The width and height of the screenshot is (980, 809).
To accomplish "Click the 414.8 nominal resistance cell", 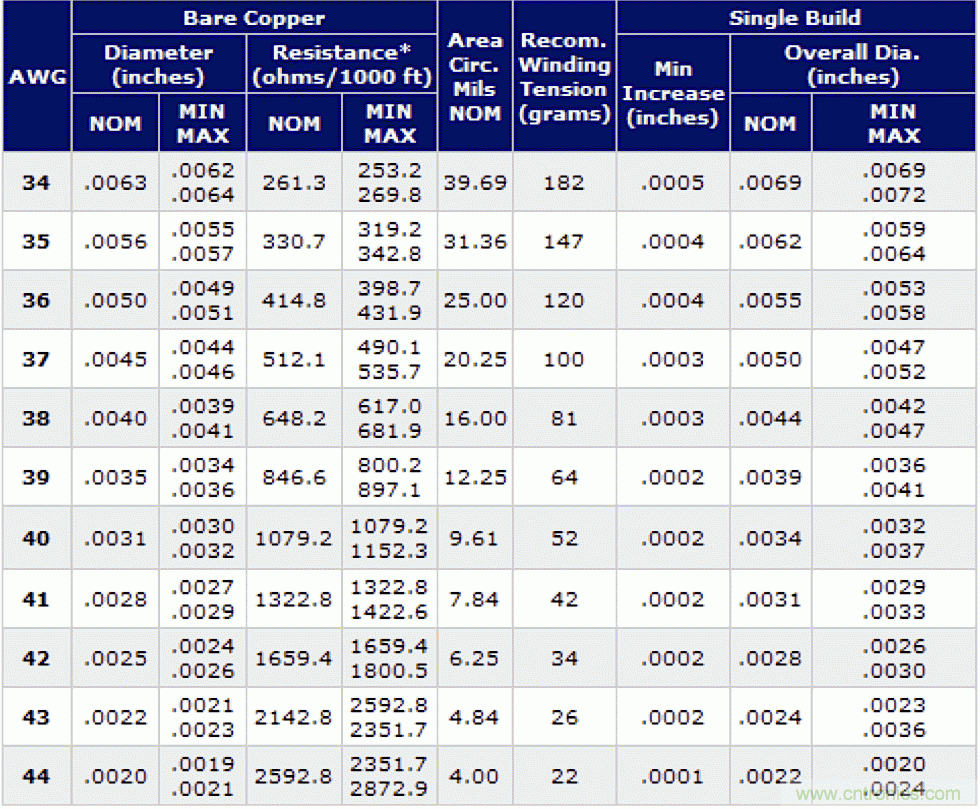I will pyautogui.click(x=293, y=301).
